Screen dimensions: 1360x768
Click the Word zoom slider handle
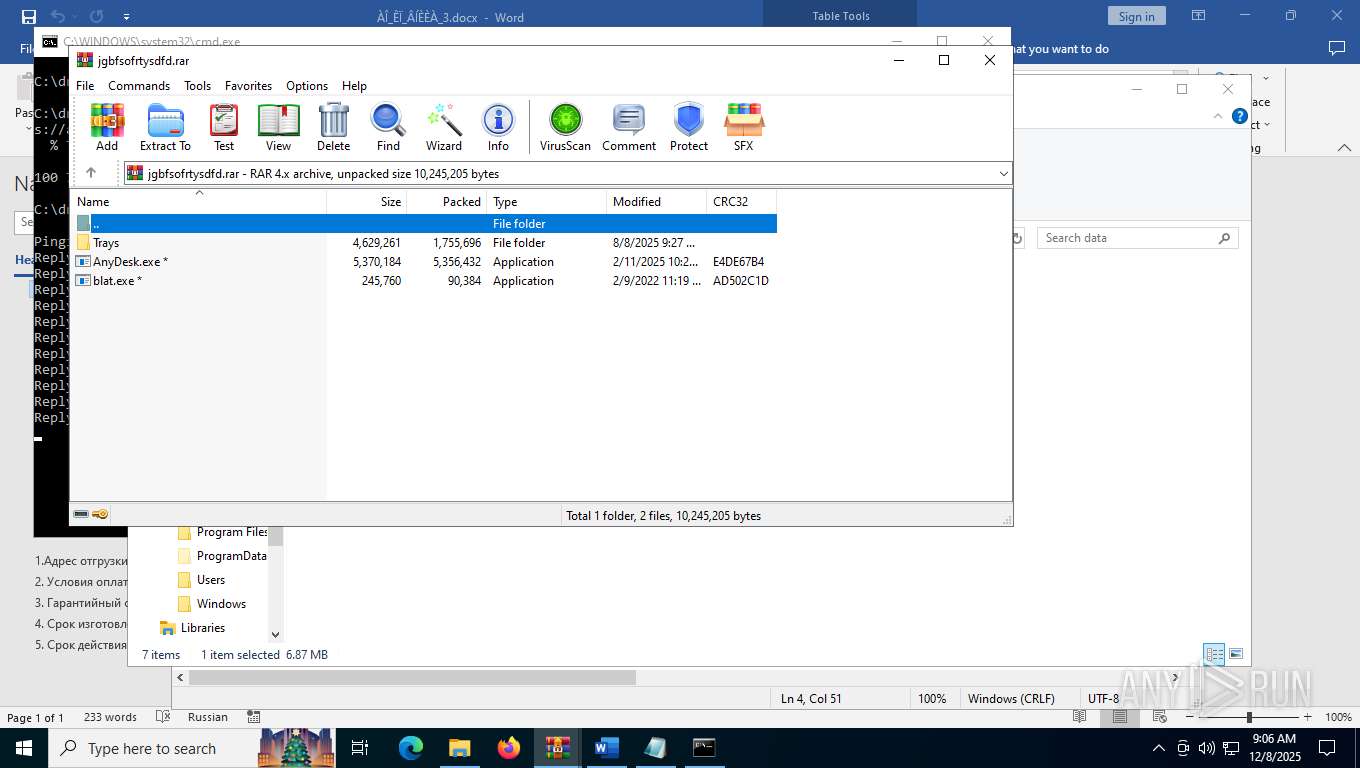click(1249, 717)
